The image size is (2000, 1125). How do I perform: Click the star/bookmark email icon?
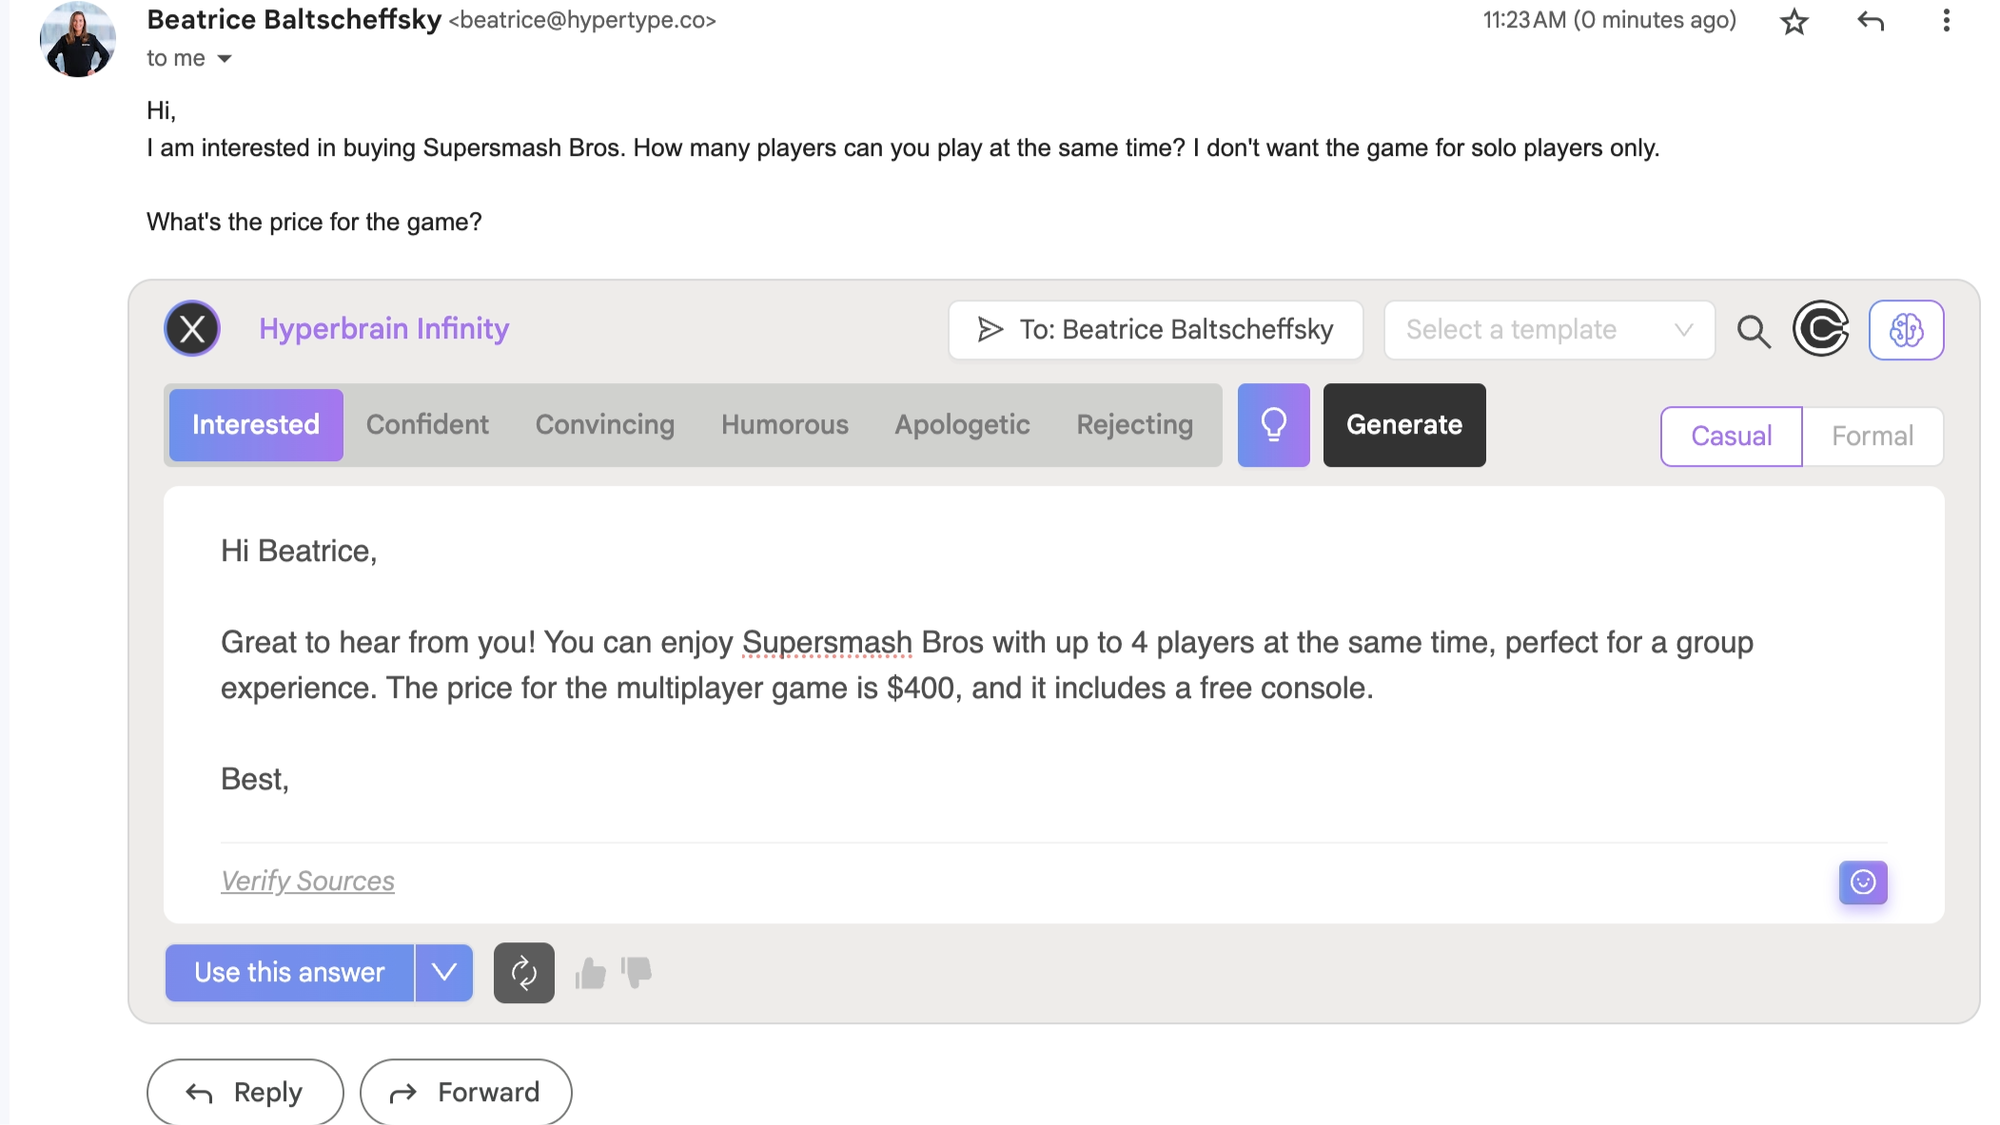click(1795, 19)
